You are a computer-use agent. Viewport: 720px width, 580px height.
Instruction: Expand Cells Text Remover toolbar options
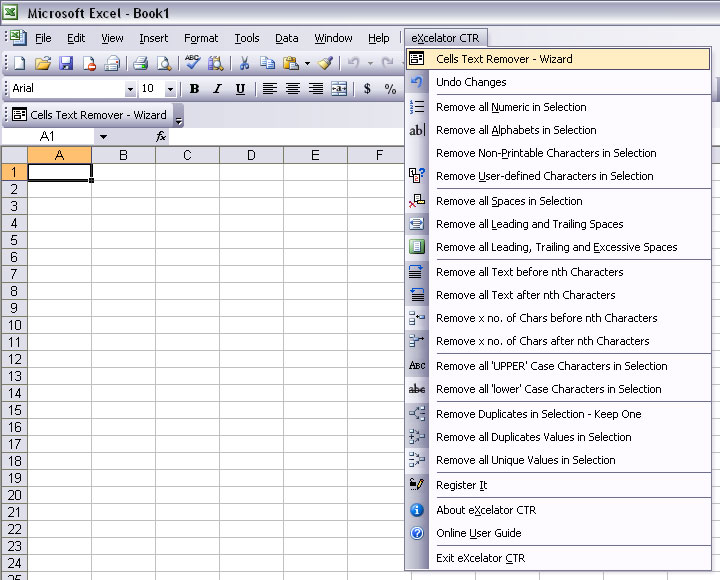pyautogui.click(x=179, y=116)
